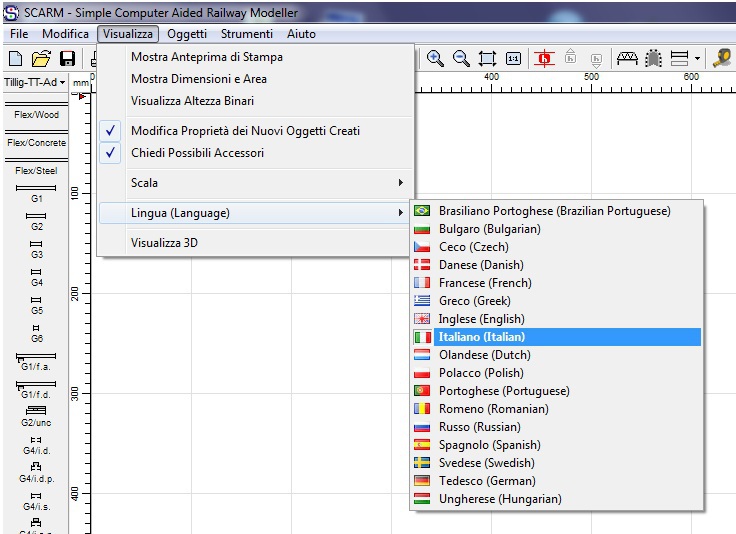Click the lower height icon
This screenshot has height=534, width=736.
click(x=596, y=60)
